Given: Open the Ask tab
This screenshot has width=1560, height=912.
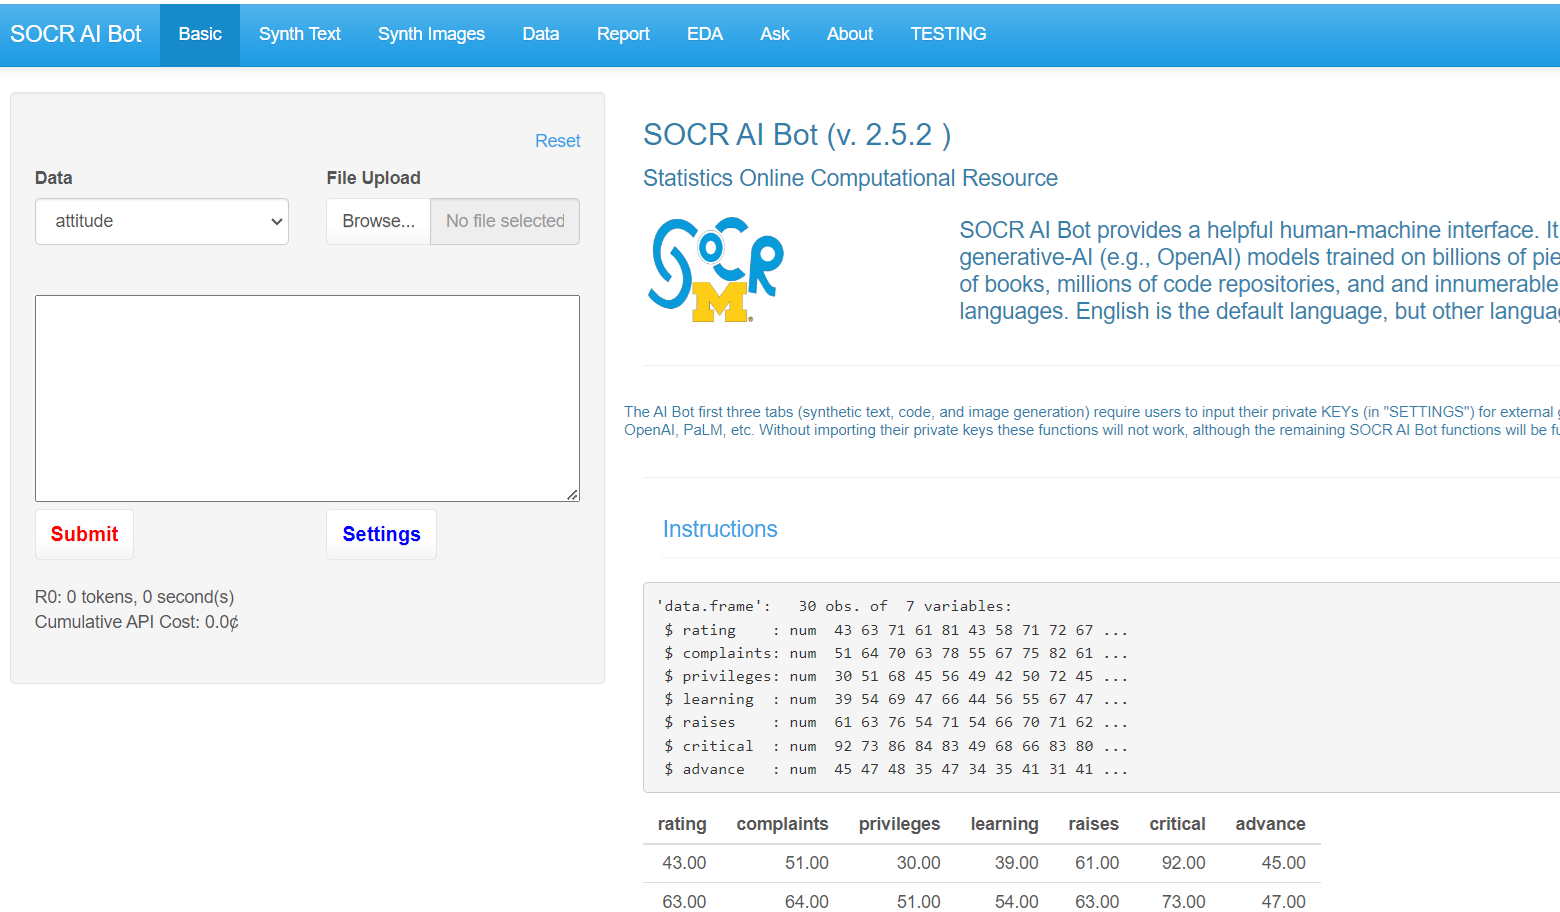Looking at the screenshot, I should 775,33.
